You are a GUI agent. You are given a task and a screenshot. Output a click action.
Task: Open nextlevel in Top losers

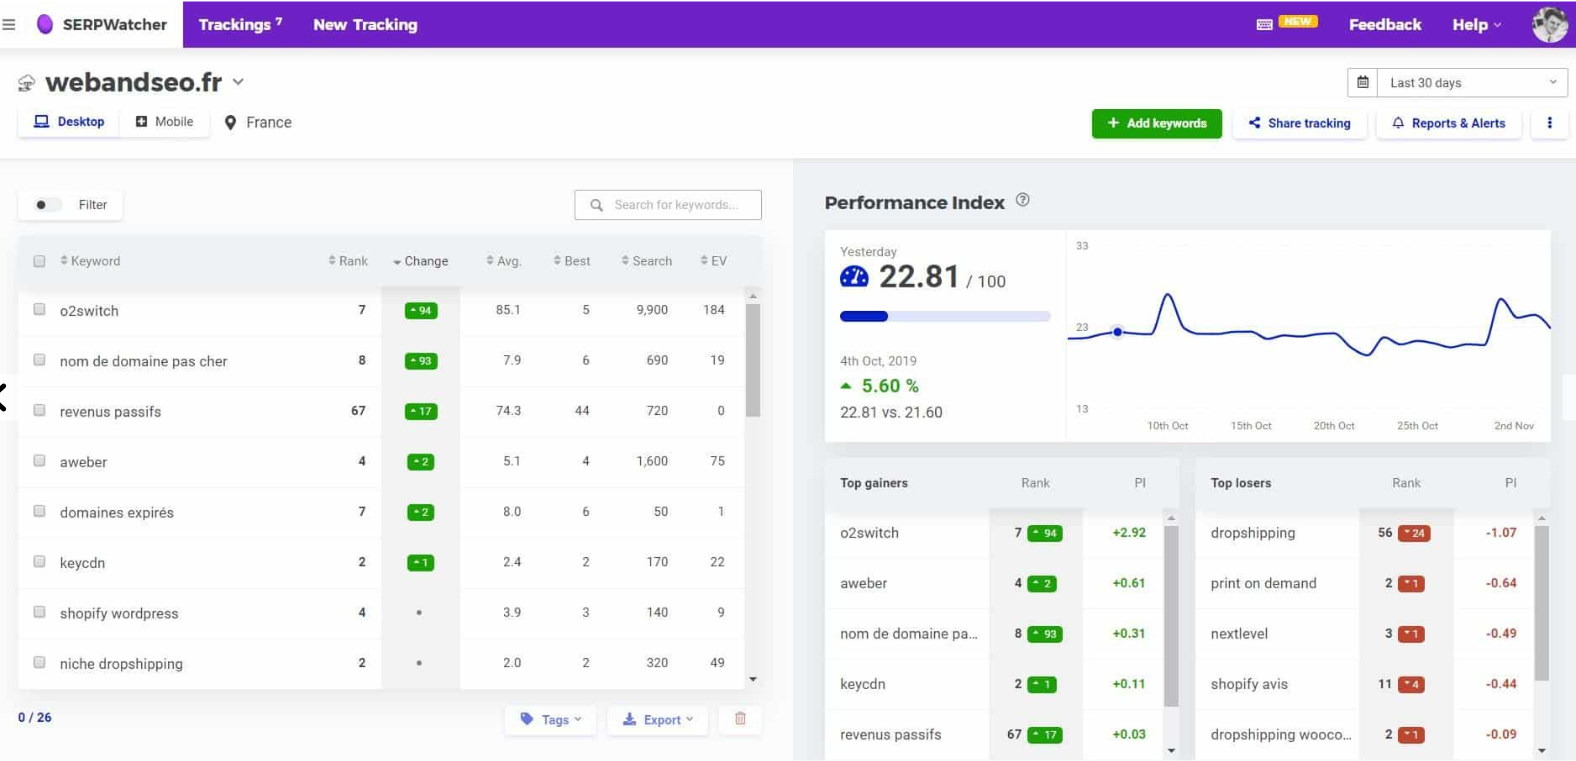click(x=1239, y=634)
